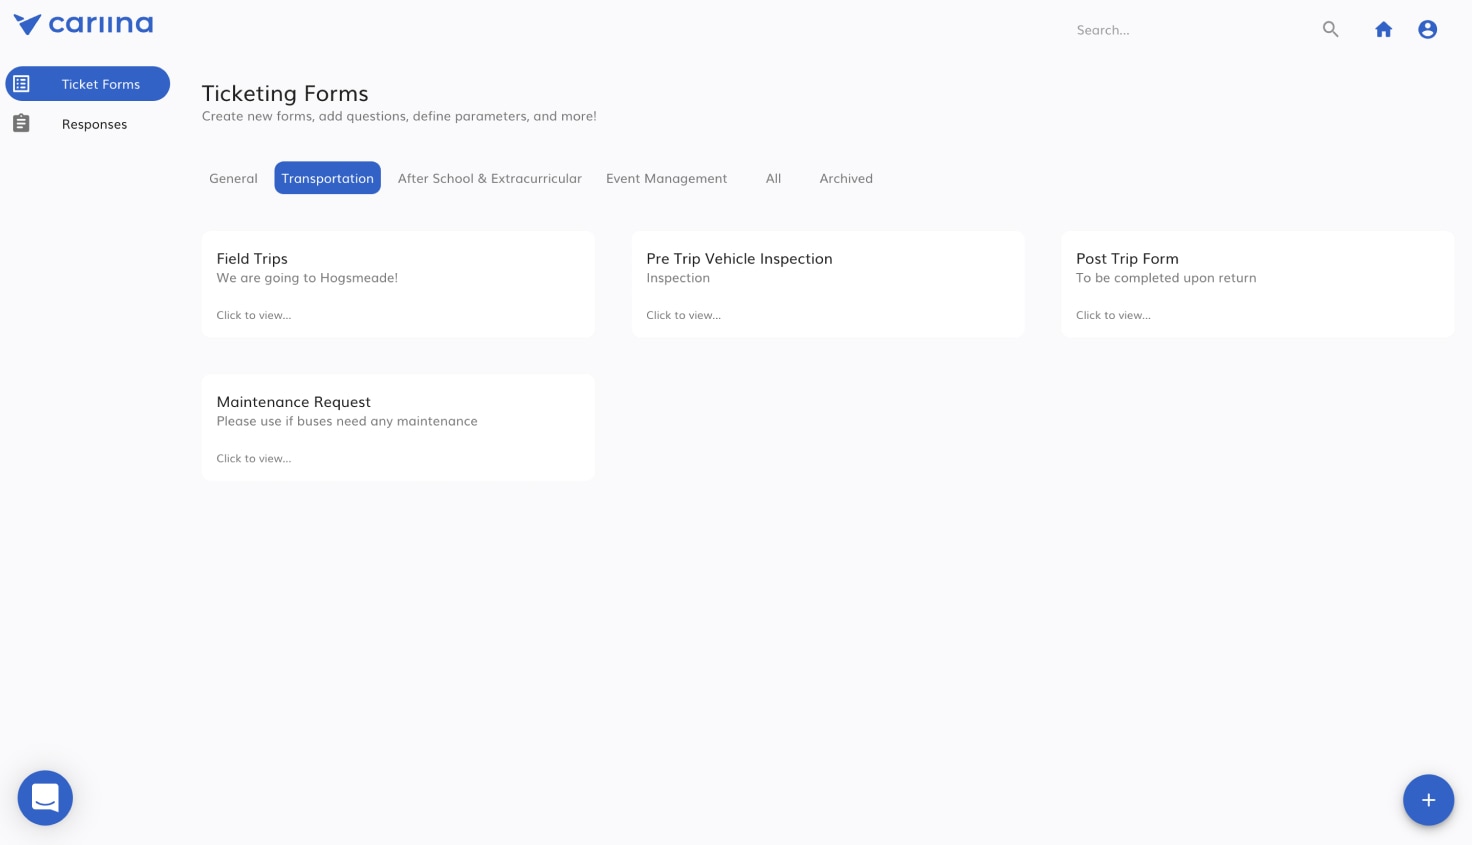Open the chat support bubble
This screenshot has height=845, width=1472.
point(45,797)
